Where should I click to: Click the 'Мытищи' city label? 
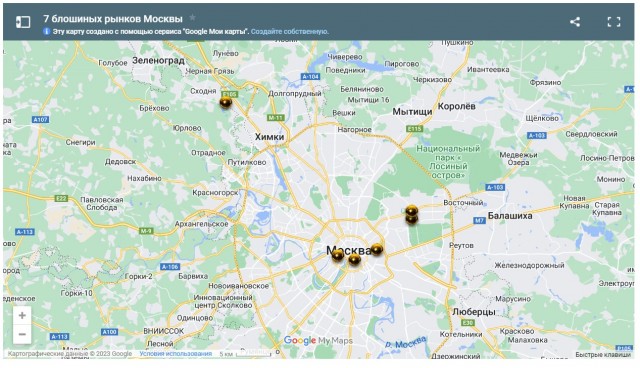(x=412, y=111)
